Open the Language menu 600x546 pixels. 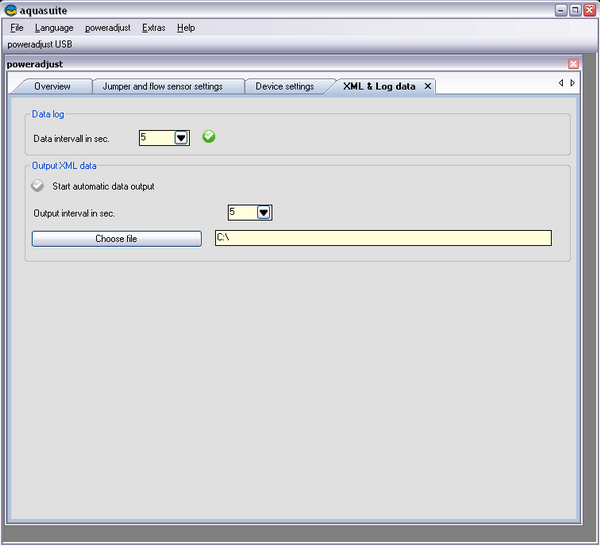coord(54,28)
